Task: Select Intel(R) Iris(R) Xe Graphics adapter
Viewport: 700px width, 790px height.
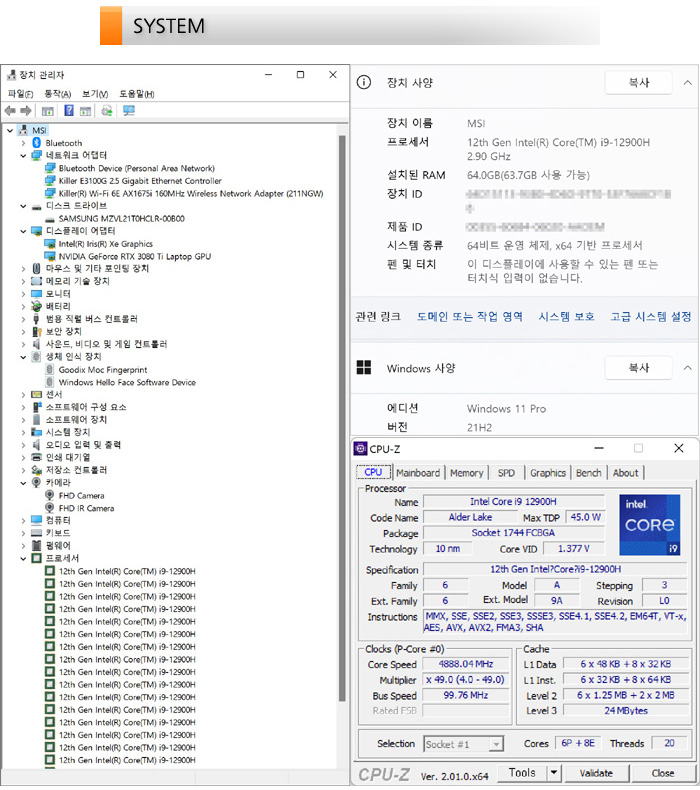Action: pyautogui.click(x=105, y=244)
